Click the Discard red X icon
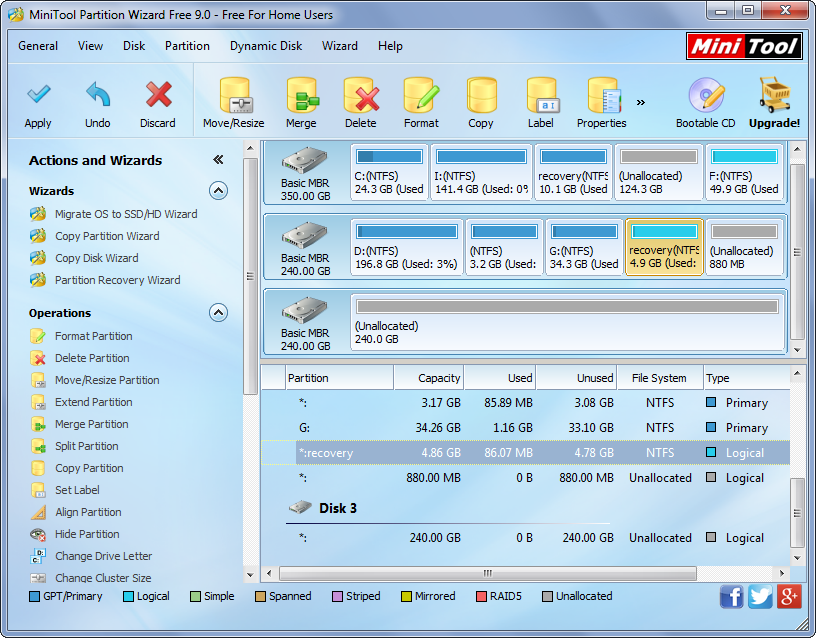816x638 pixels. click(158, 95)
